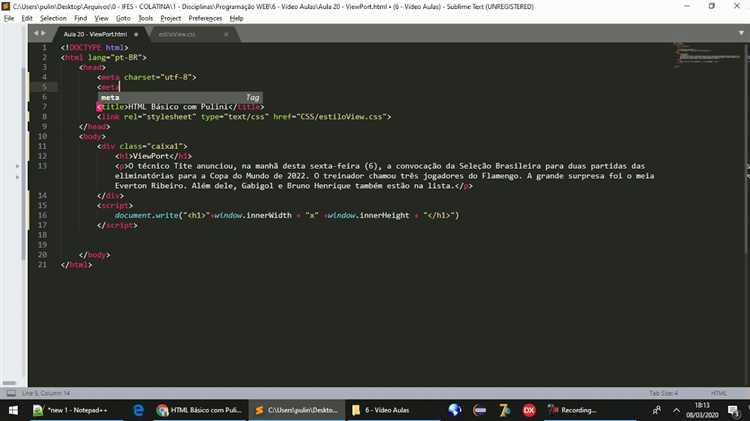This screenshot has height=421, width=750.
Task: Click the paragraph starting O técnico Tite
Action: pos(385,176)
